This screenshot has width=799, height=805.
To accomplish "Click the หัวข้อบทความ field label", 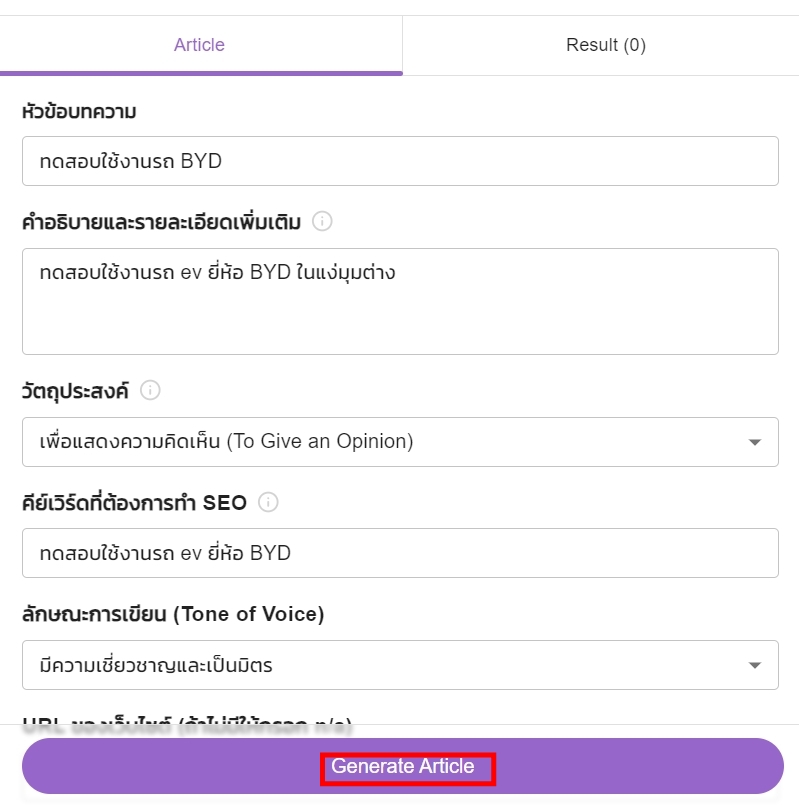I will point(79,111).
